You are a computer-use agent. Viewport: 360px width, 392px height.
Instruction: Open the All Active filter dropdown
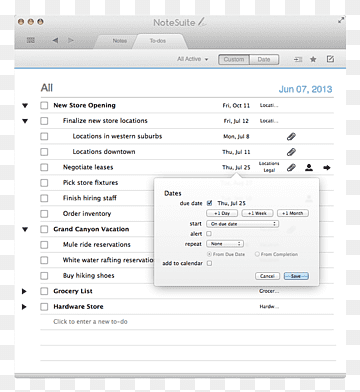[192, 59]
